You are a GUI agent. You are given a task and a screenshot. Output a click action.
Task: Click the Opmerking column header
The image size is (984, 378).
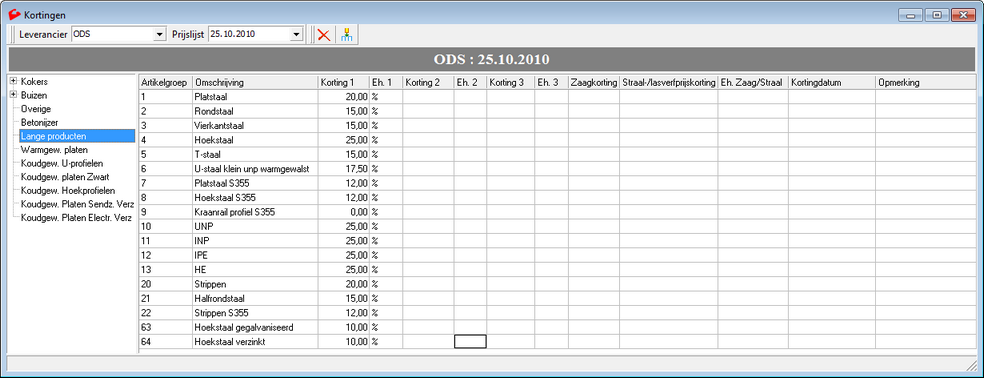click(x=925, y=83)
